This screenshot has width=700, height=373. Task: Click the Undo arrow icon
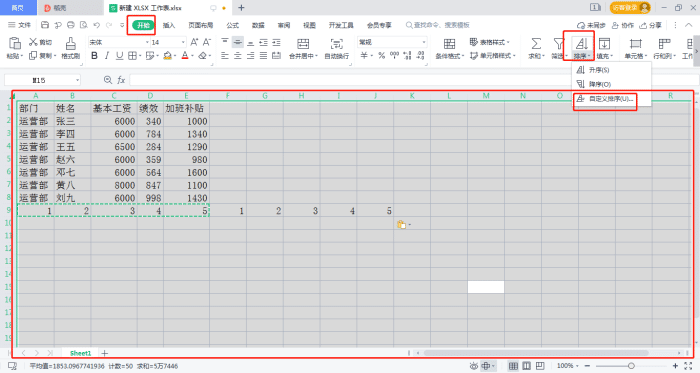point(96,25)
